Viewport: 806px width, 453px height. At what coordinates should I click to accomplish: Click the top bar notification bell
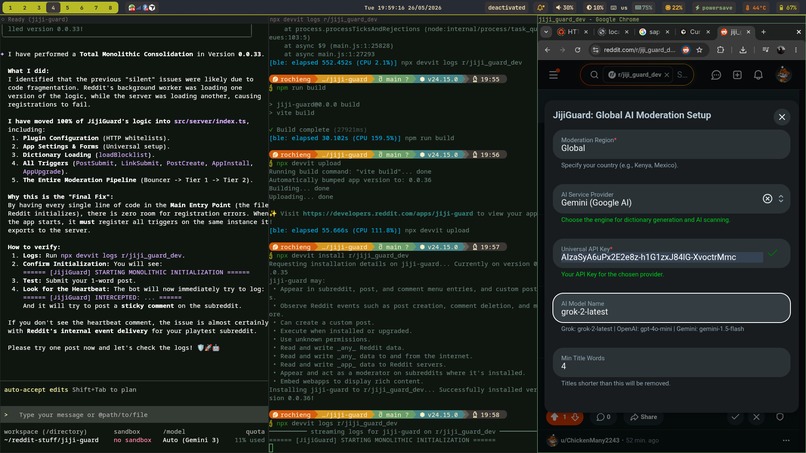[540, 8]
